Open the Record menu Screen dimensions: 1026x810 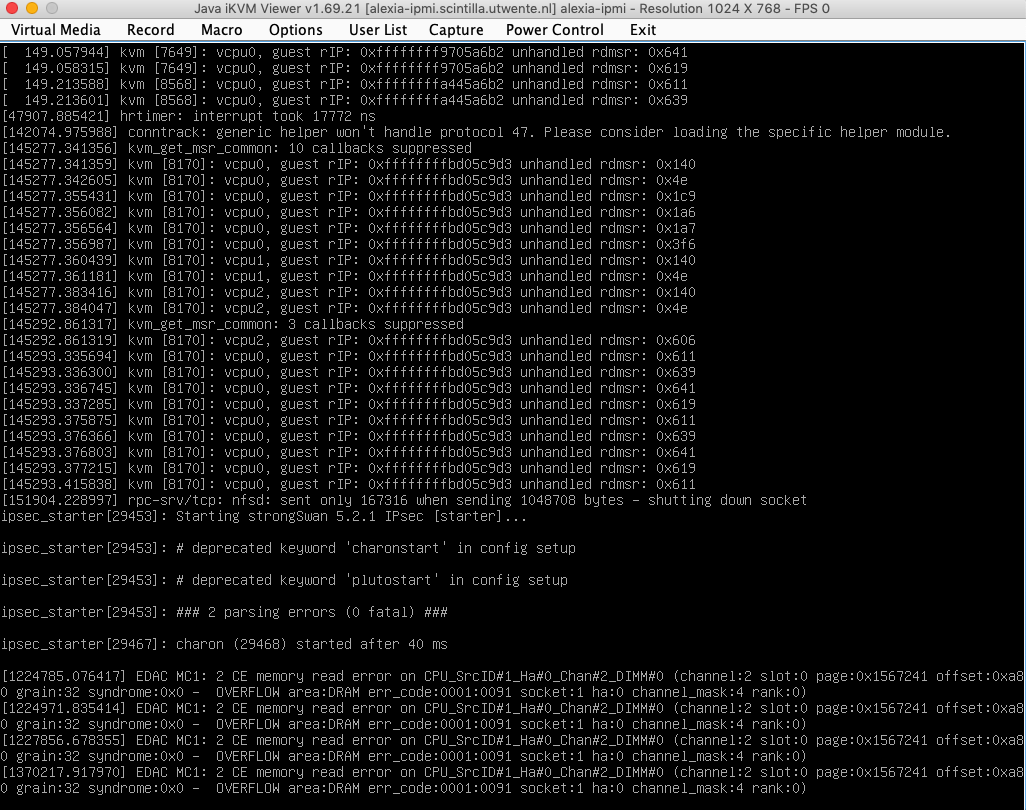(x=150, y=30)
